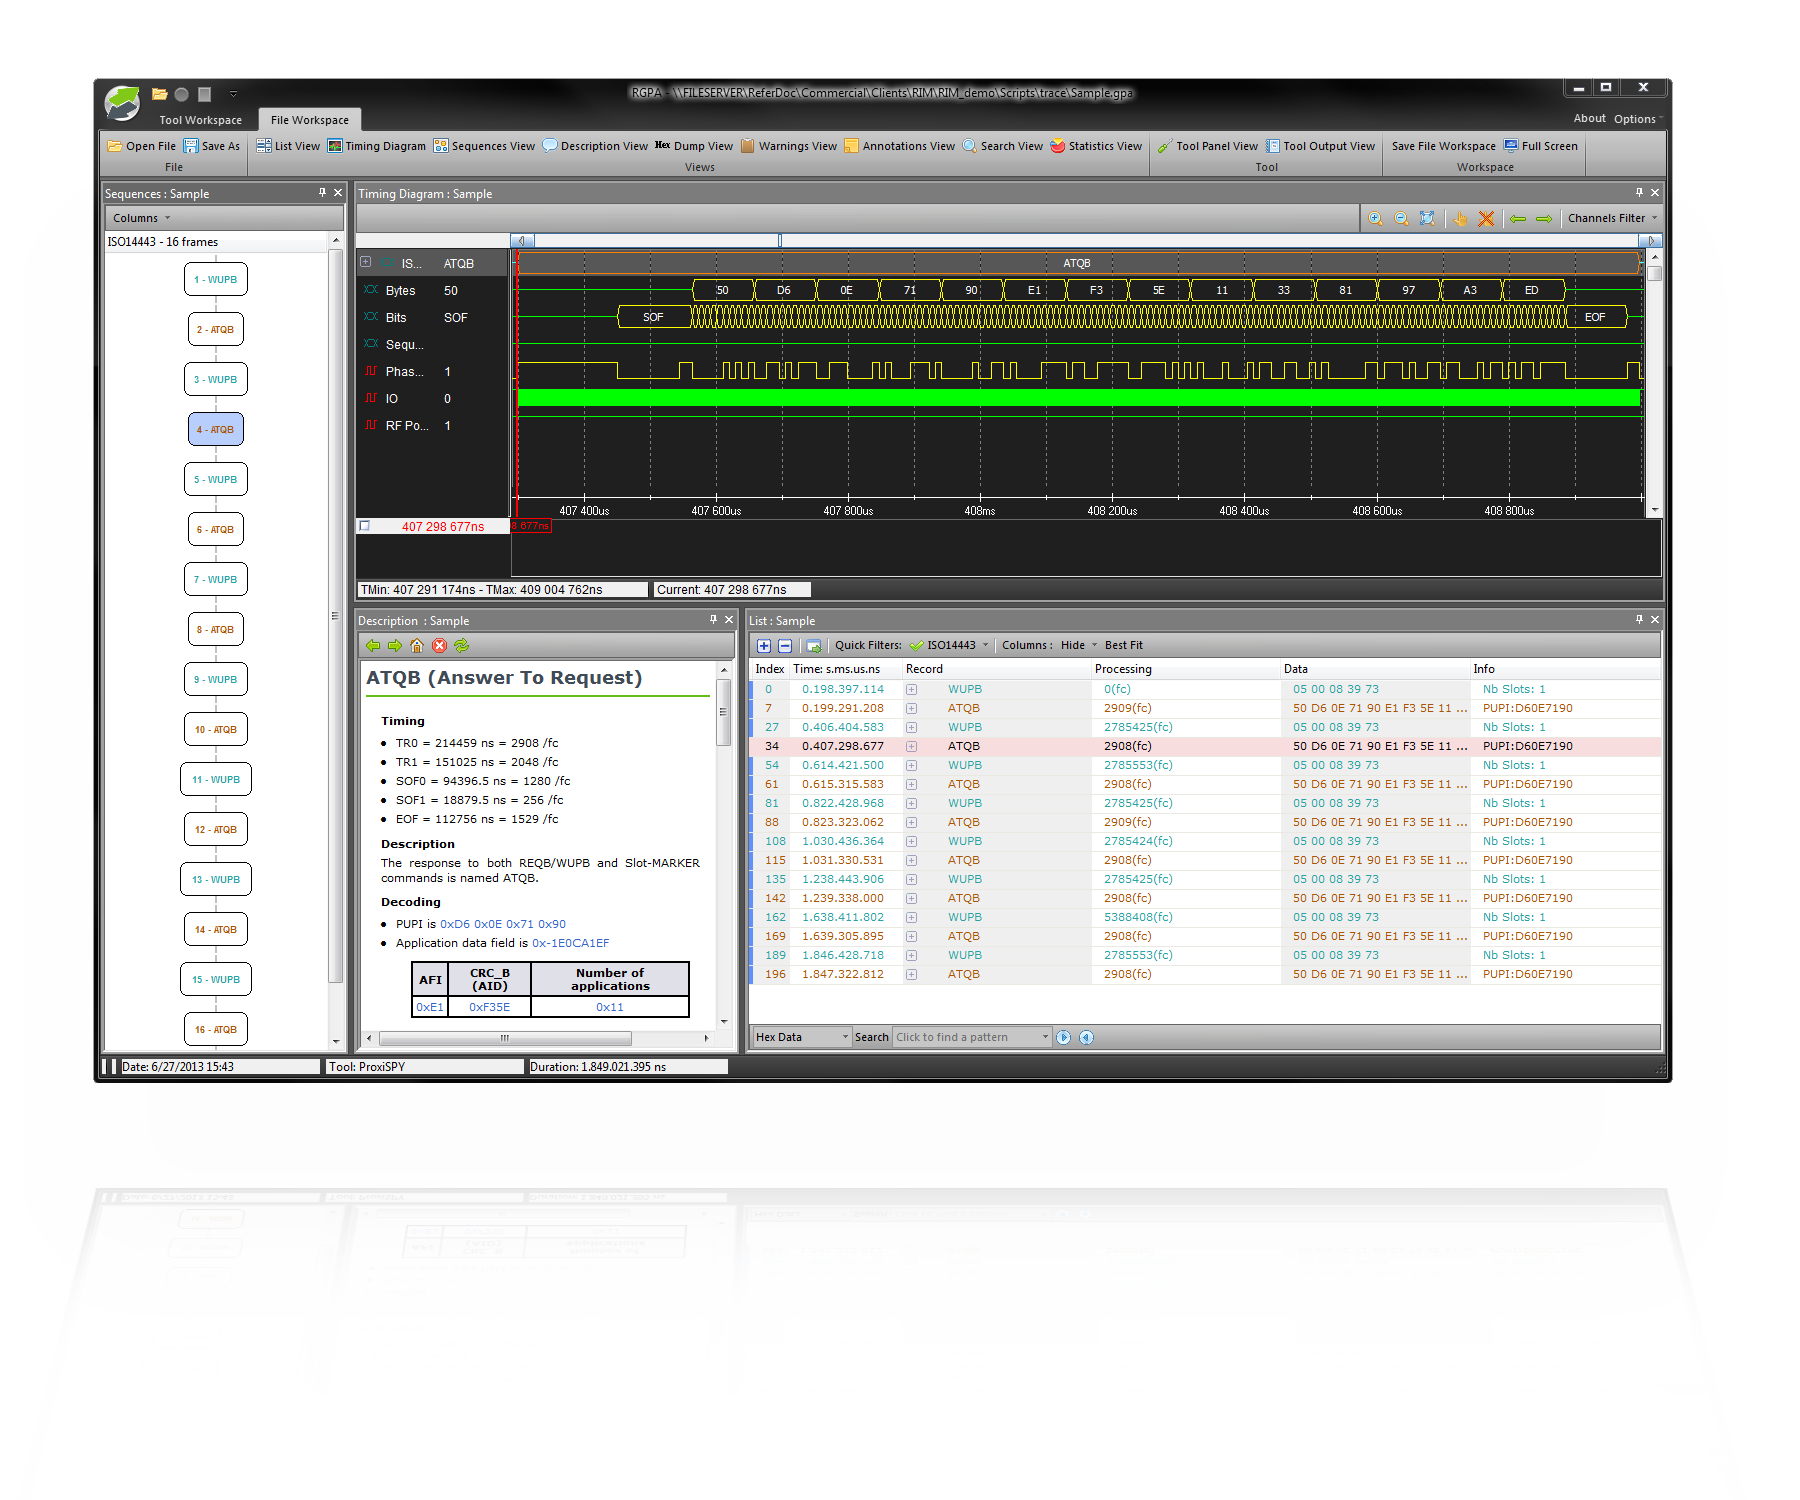Open quick access toolbar customize arrow
The height and width of the screenshot is (1500, 1800).
pyautogui.click(x=233, y=94)
